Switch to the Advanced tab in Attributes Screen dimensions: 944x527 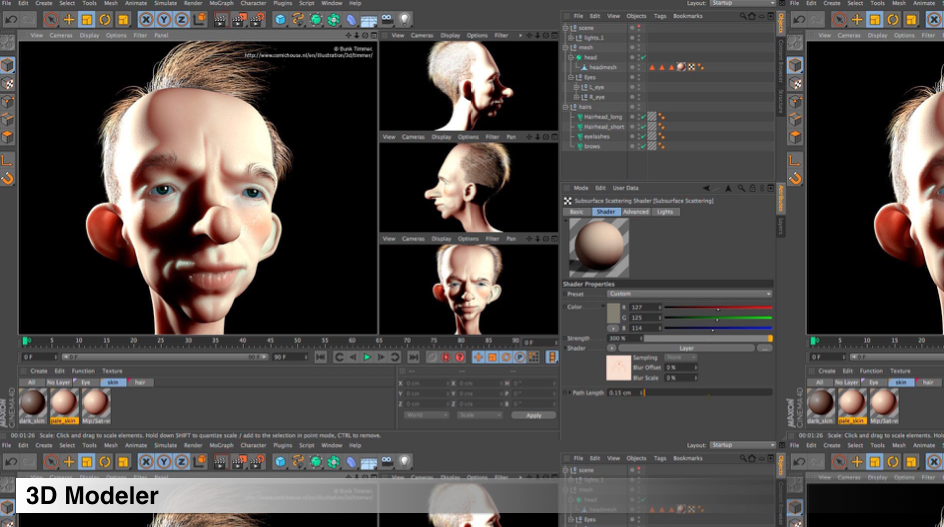pos(636,212)
